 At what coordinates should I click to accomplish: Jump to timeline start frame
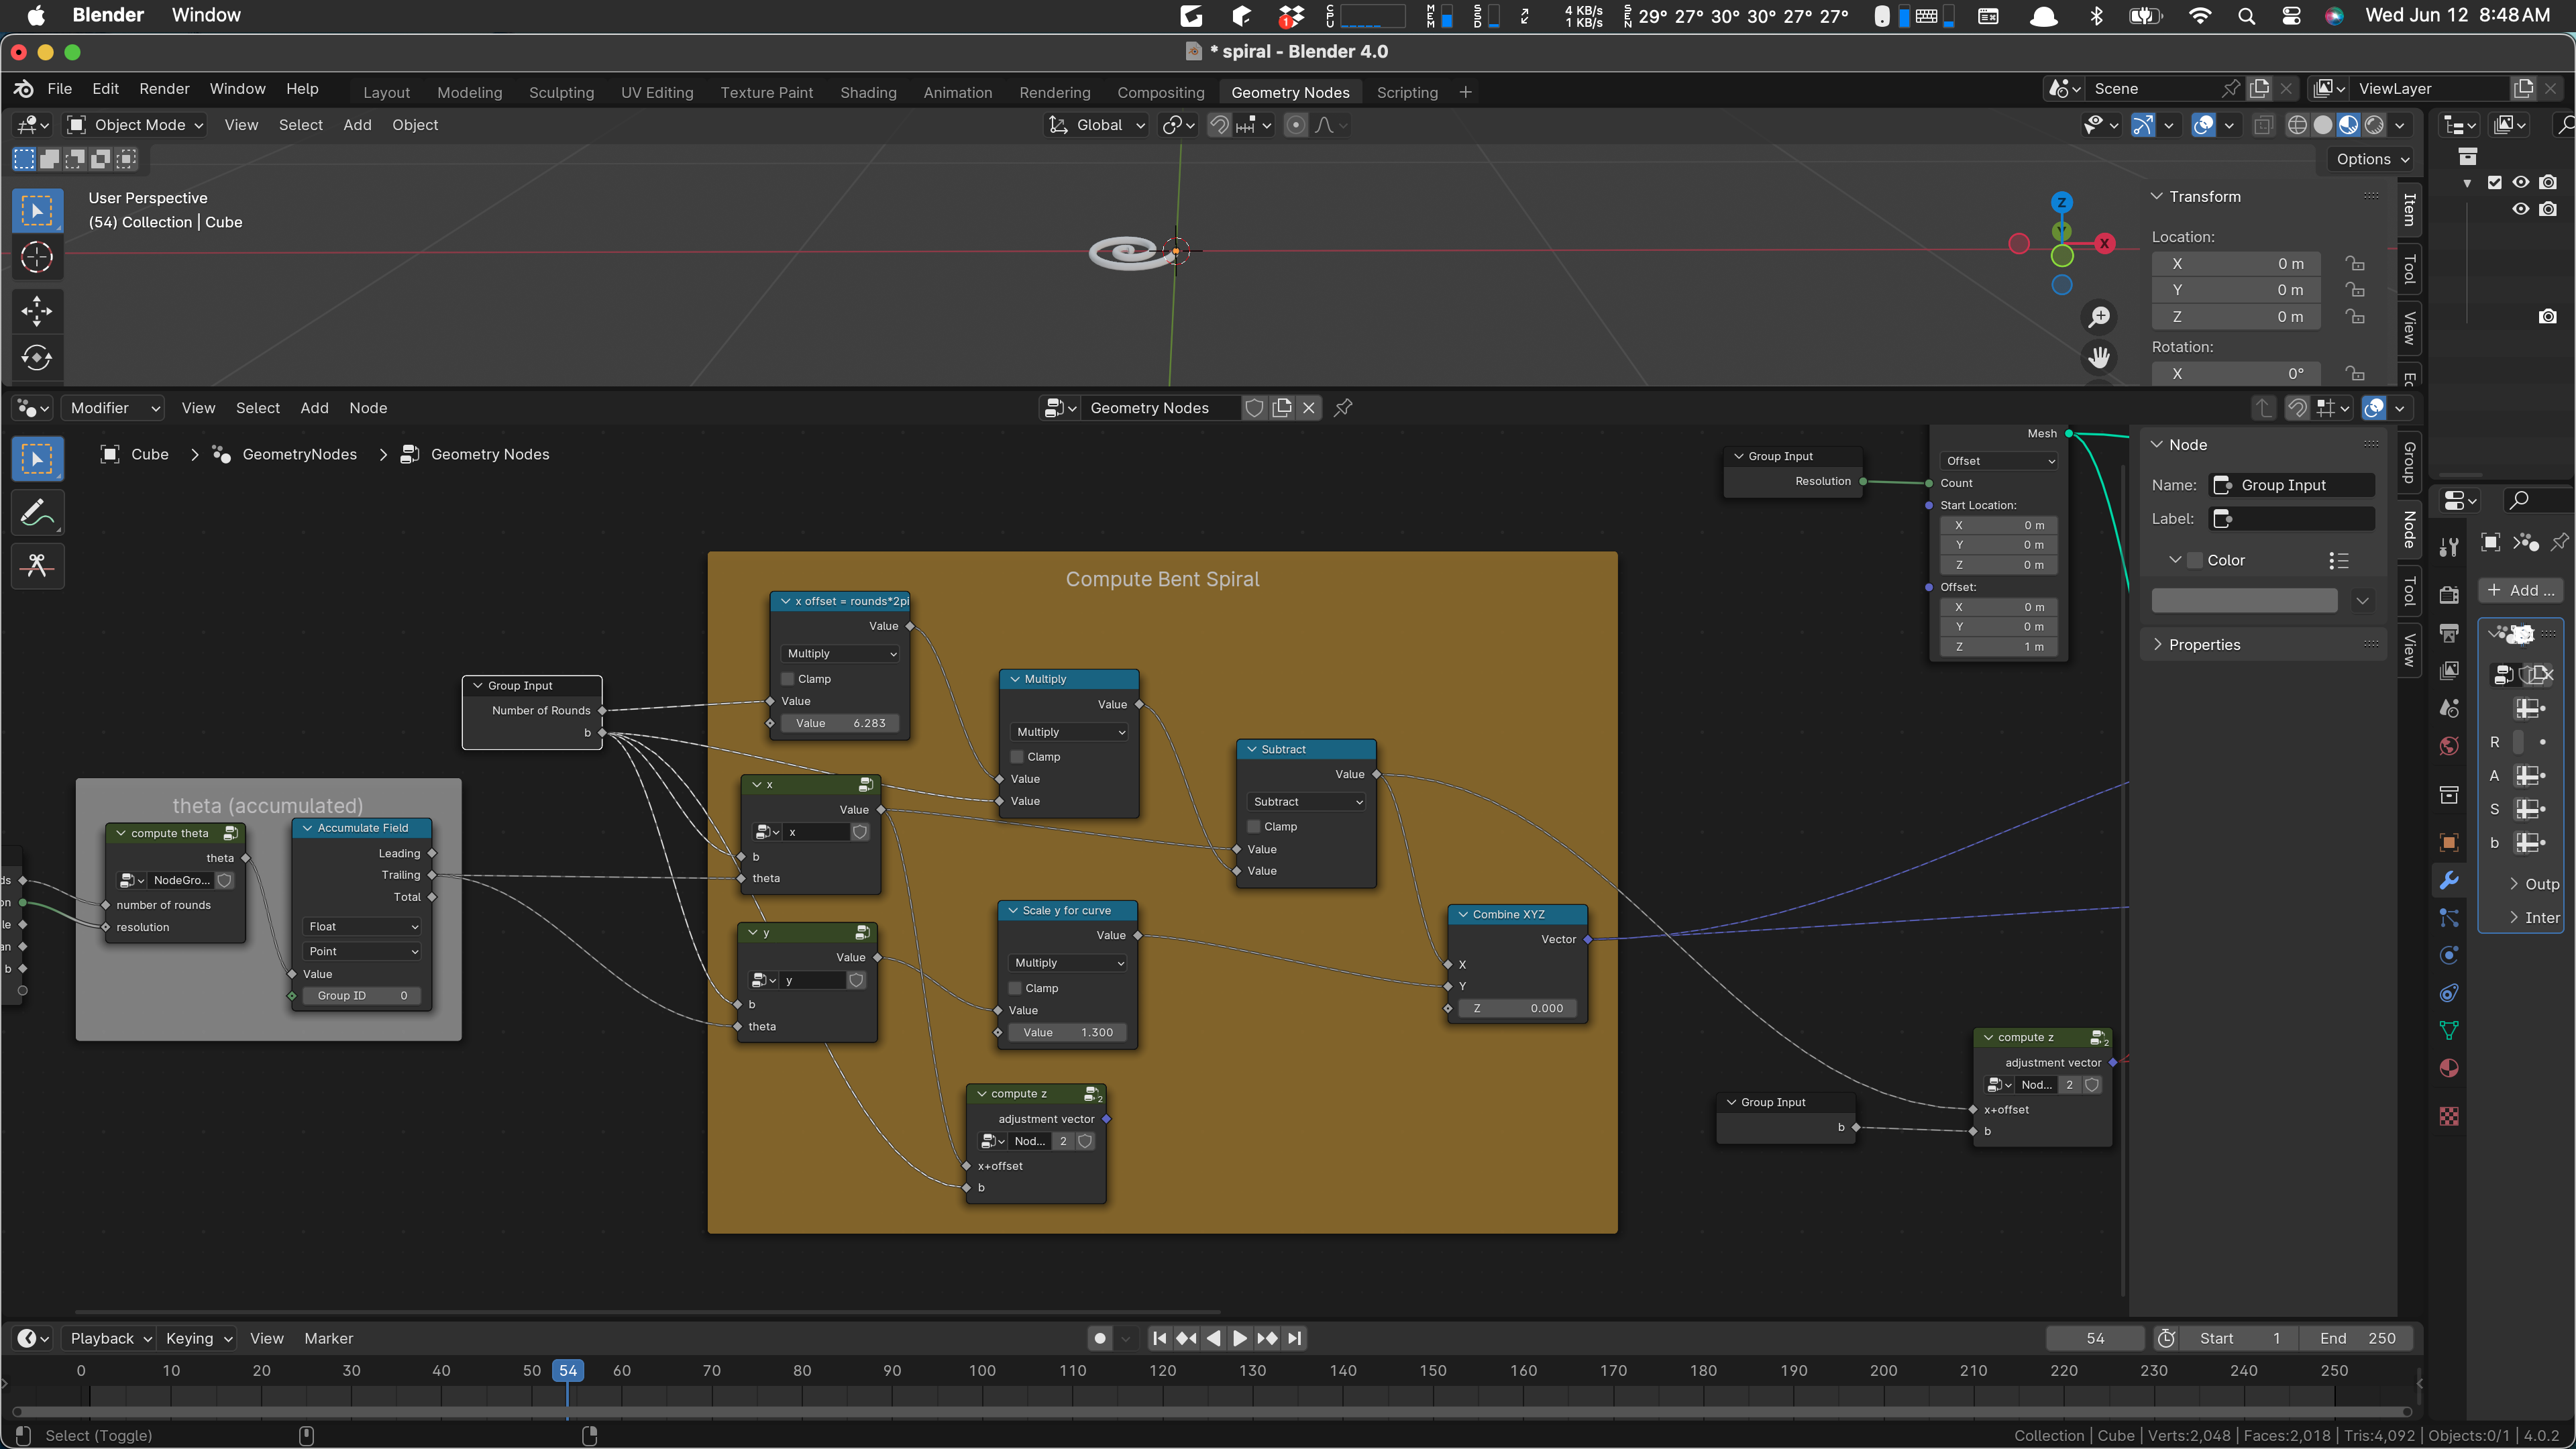pos(1159,1338)
